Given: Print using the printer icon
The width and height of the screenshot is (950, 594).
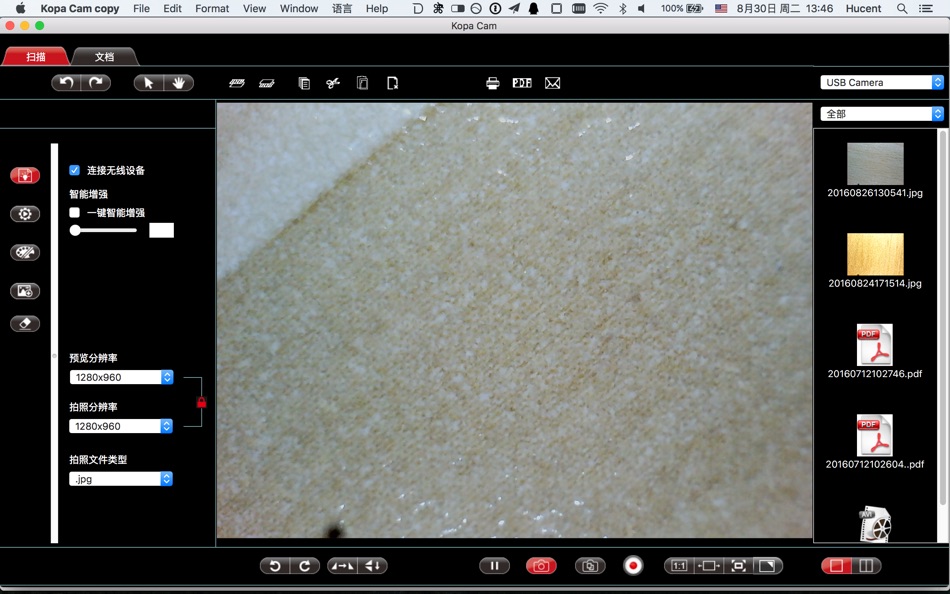Looking at the screenshot, I should 493,83.
